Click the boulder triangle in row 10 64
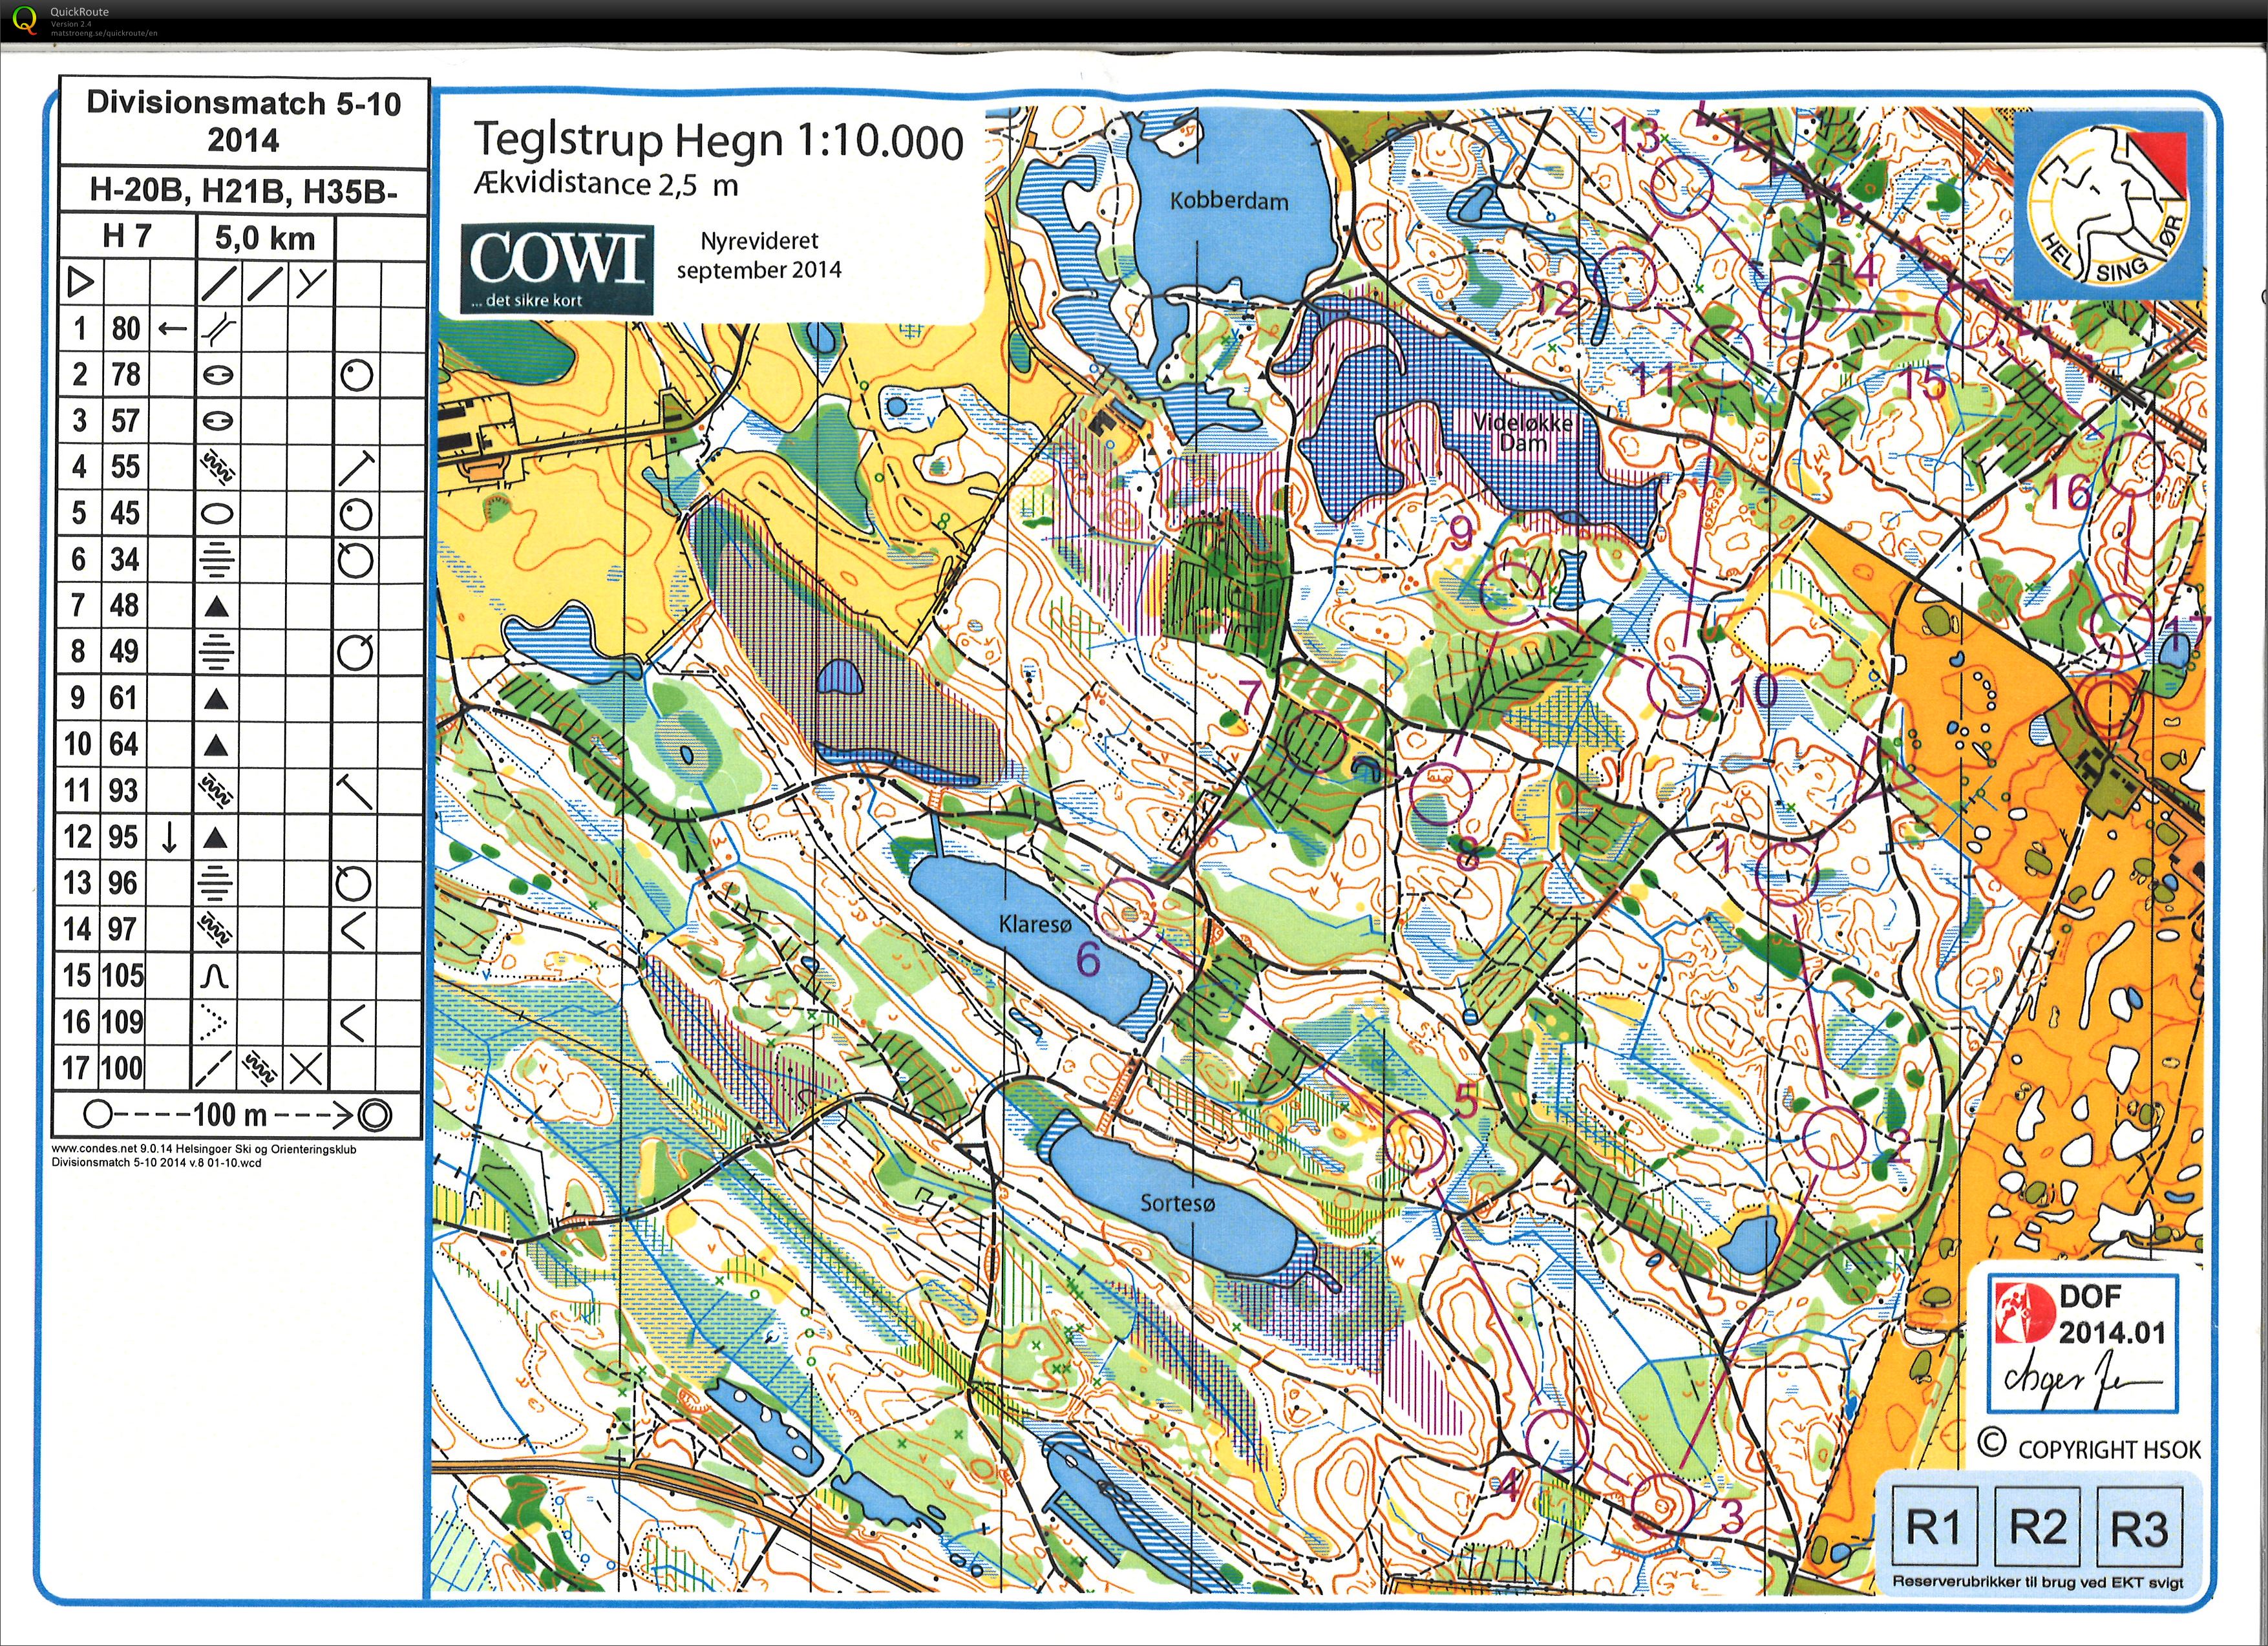The image size is (2268, 1646). click(217, 745)
